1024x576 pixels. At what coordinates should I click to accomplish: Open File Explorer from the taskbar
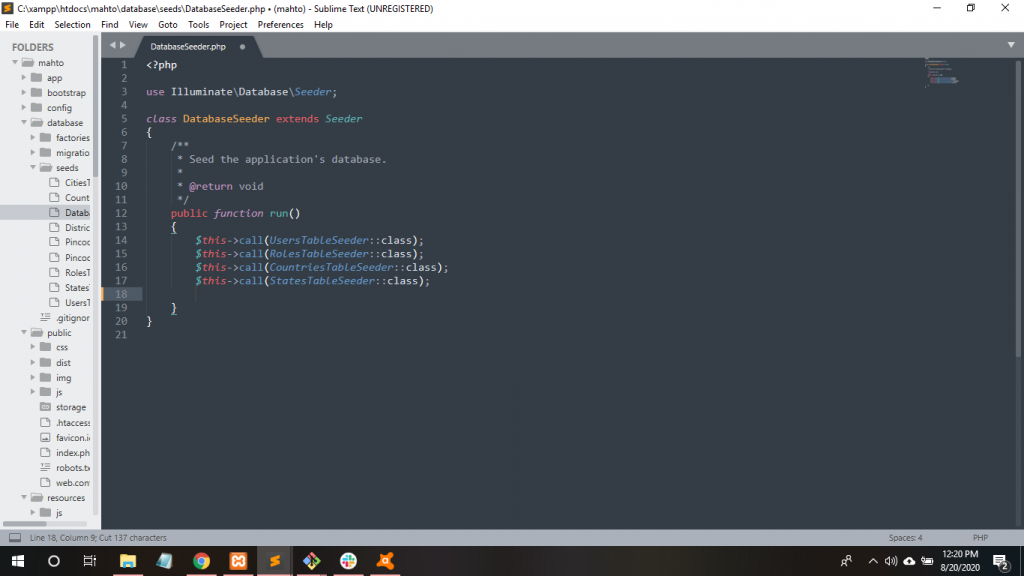128,561
